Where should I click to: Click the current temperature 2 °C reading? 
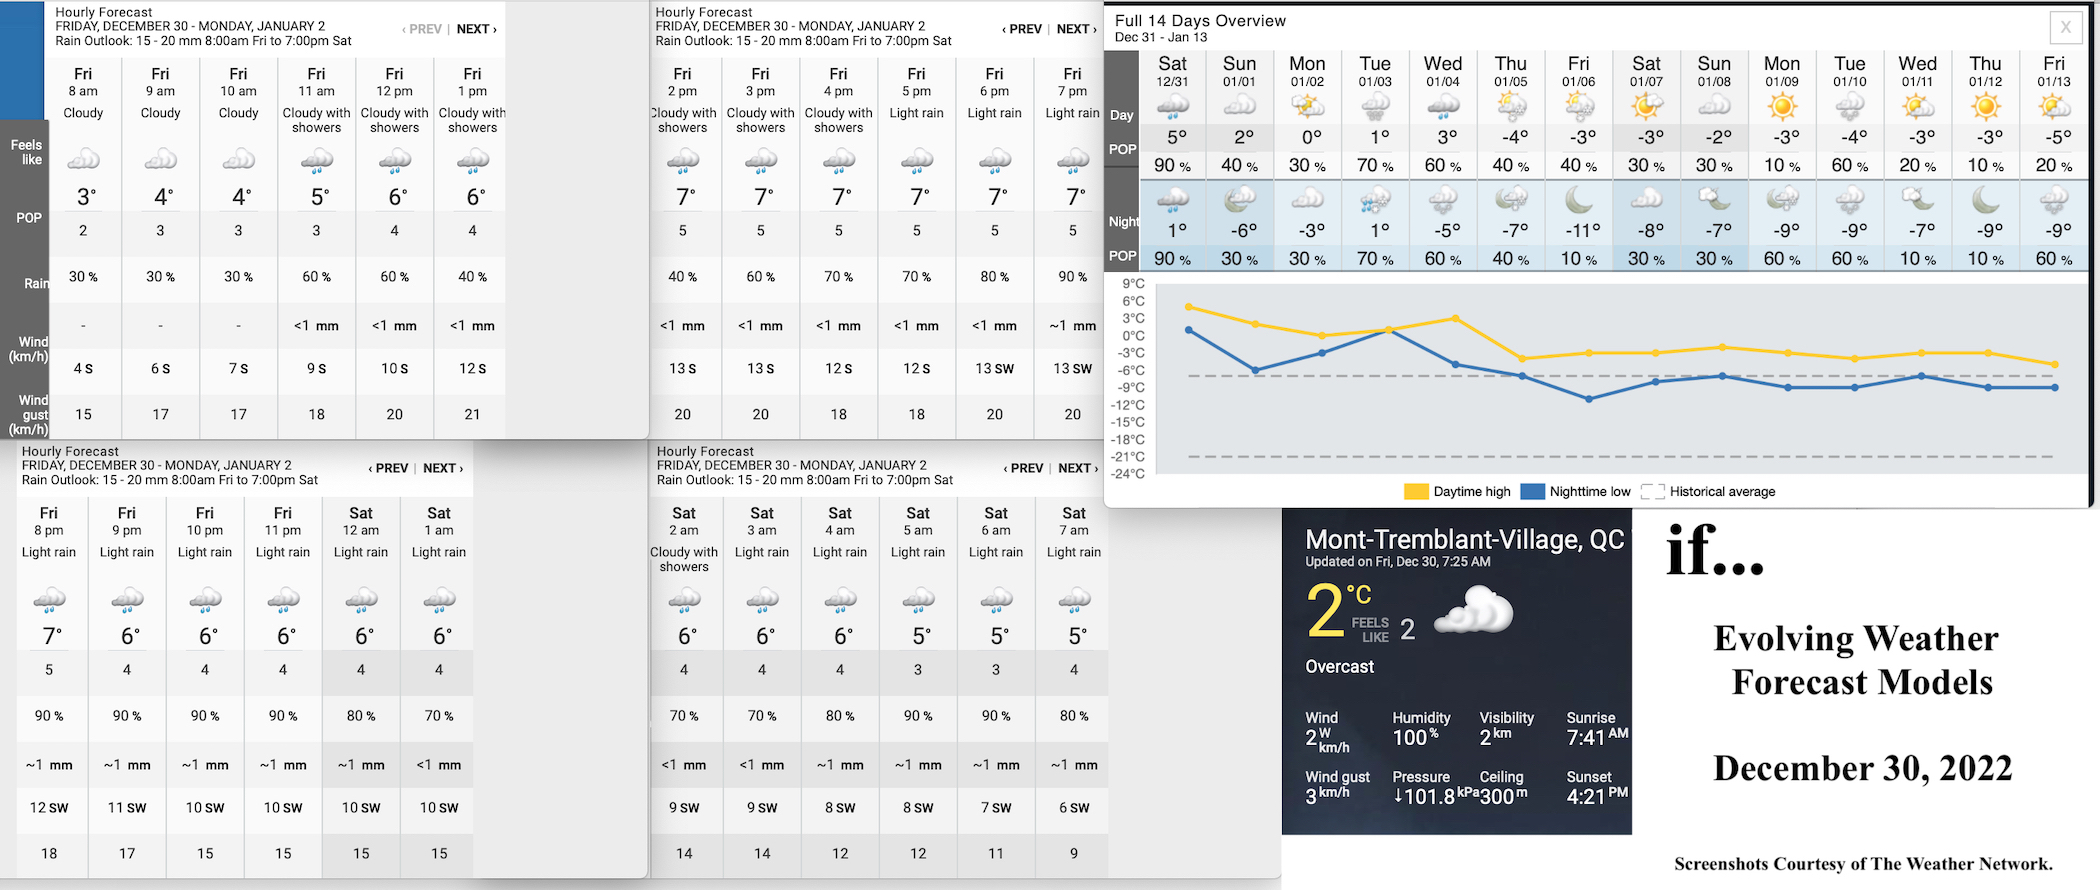coord(1339,610)
